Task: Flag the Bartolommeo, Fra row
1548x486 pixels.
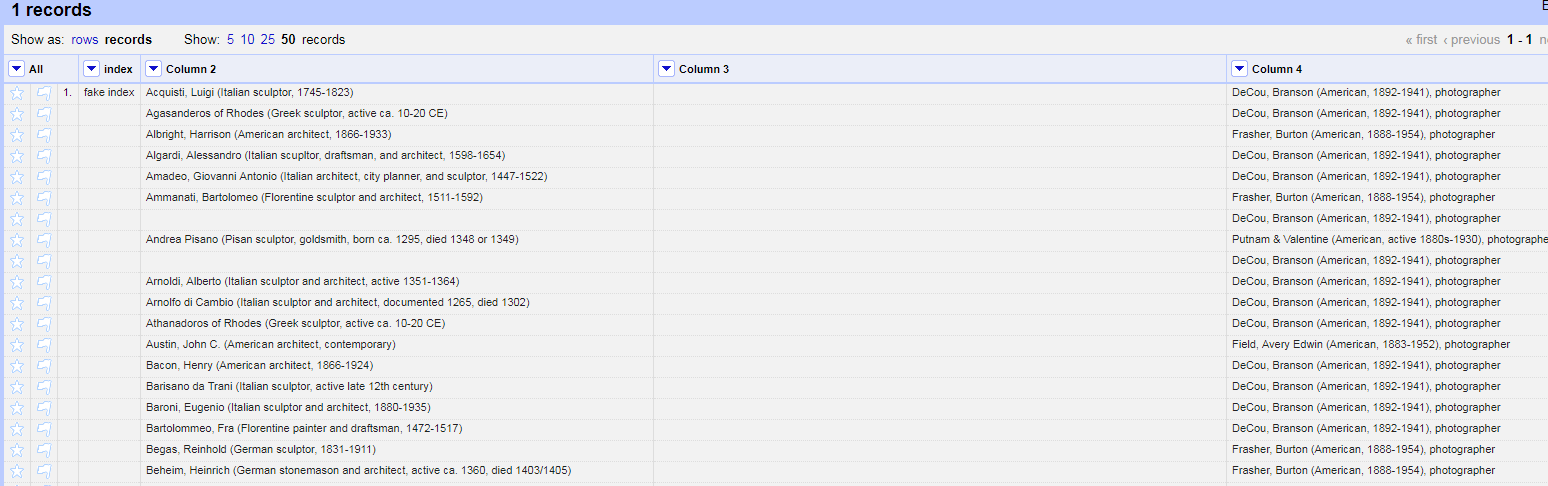Action: (x=44, y=429)
